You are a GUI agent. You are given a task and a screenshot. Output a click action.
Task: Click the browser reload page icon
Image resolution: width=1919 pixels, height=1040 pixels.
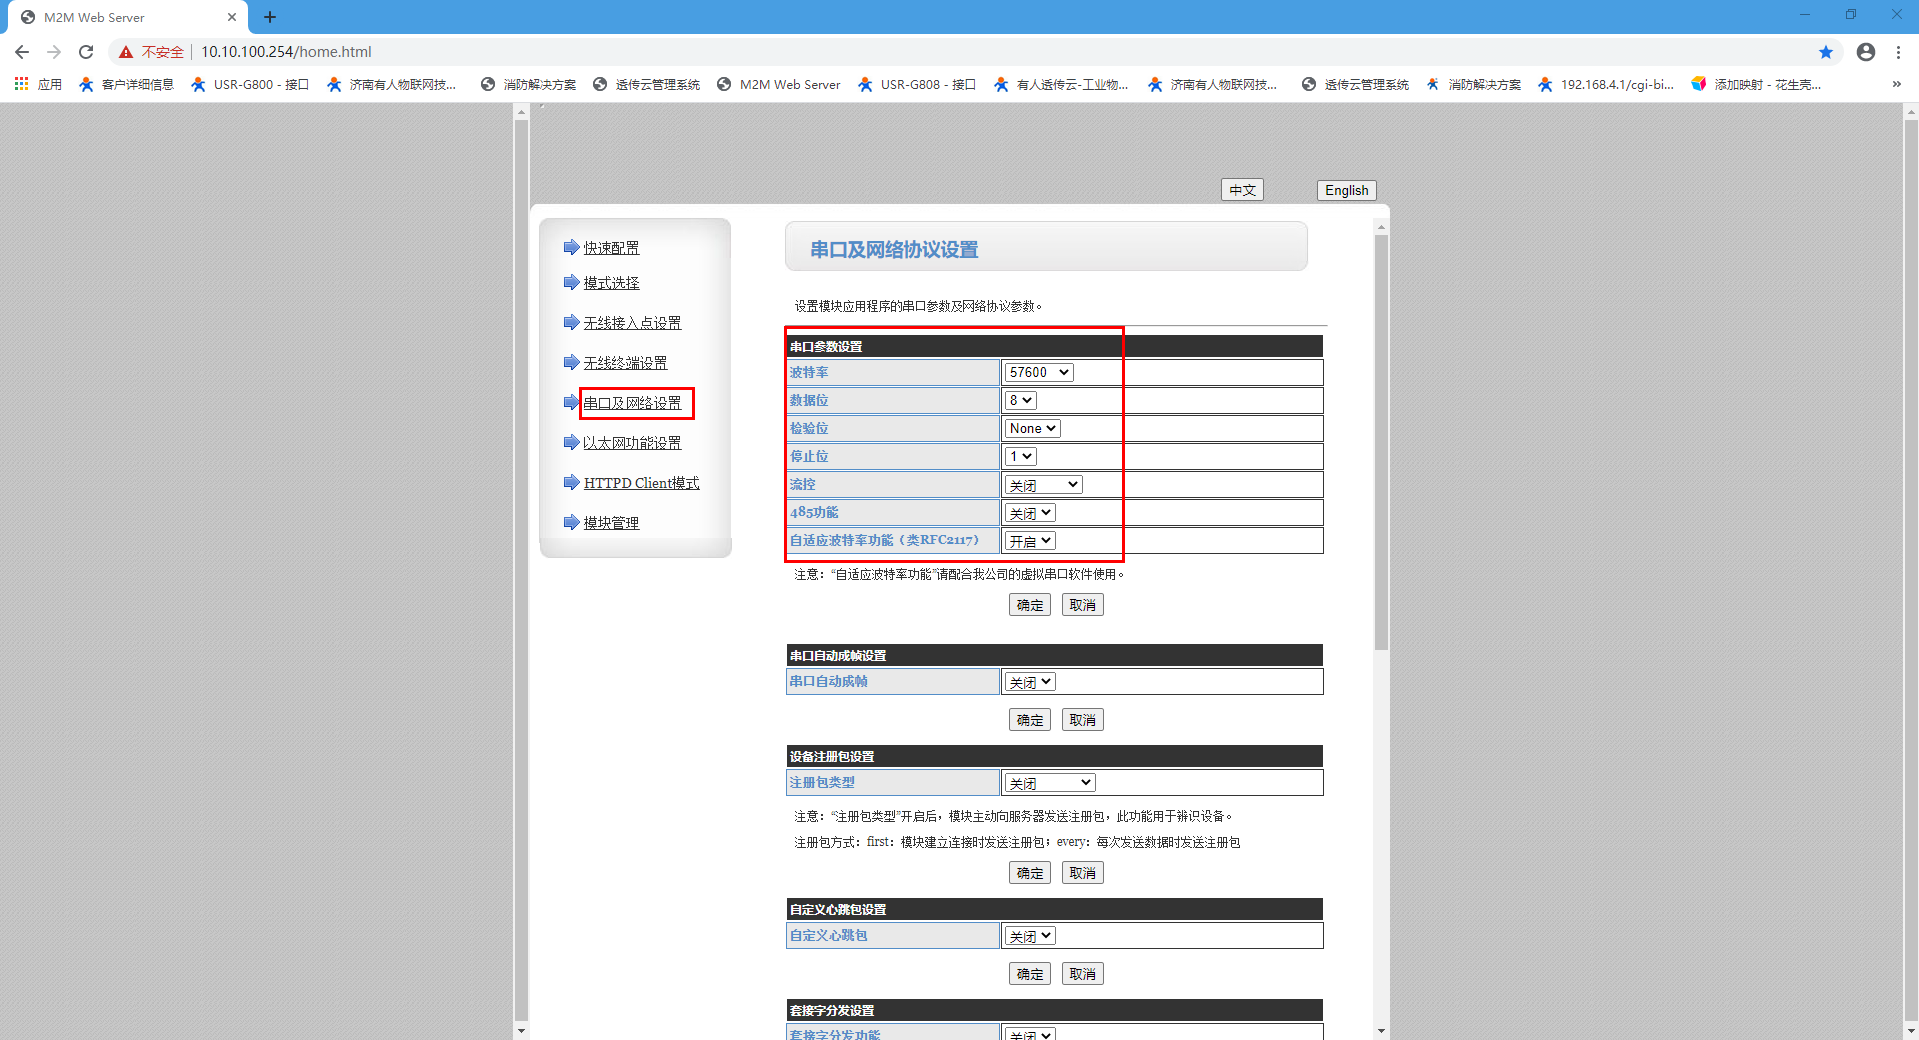tap(86, 52)
